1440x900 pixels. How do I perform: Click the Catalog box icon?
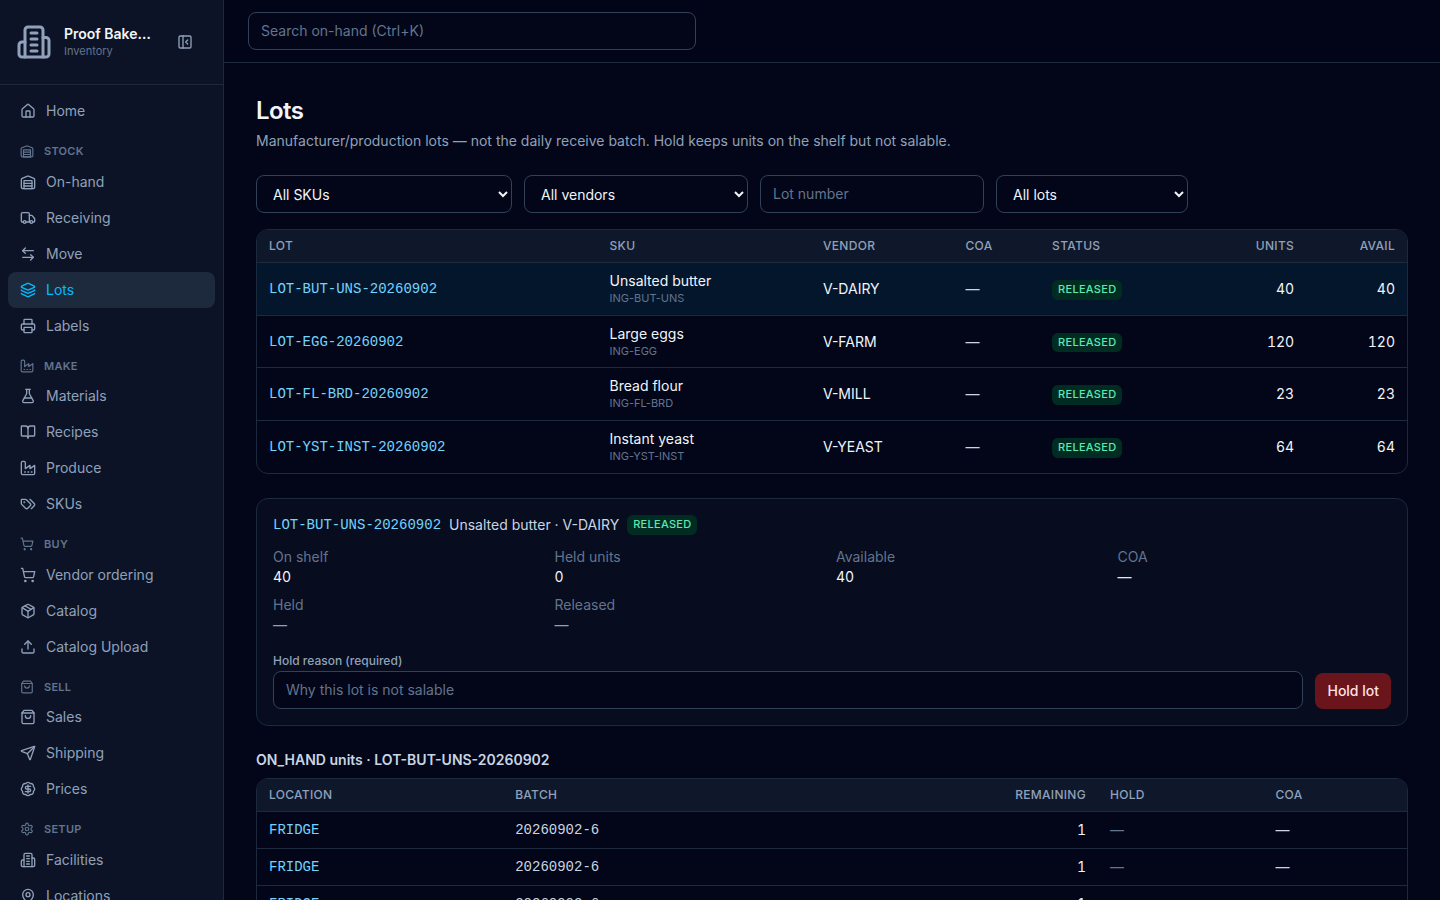pos(28,611)
